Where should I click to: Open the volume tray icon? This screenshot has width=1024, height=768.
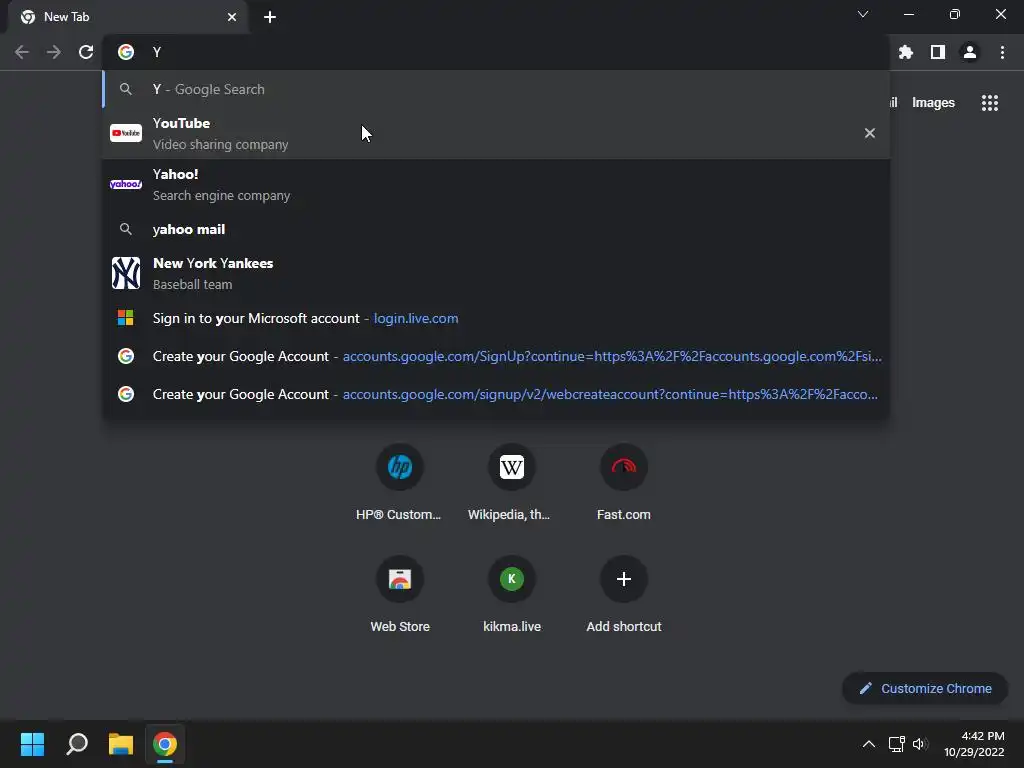tap(920, 744)
